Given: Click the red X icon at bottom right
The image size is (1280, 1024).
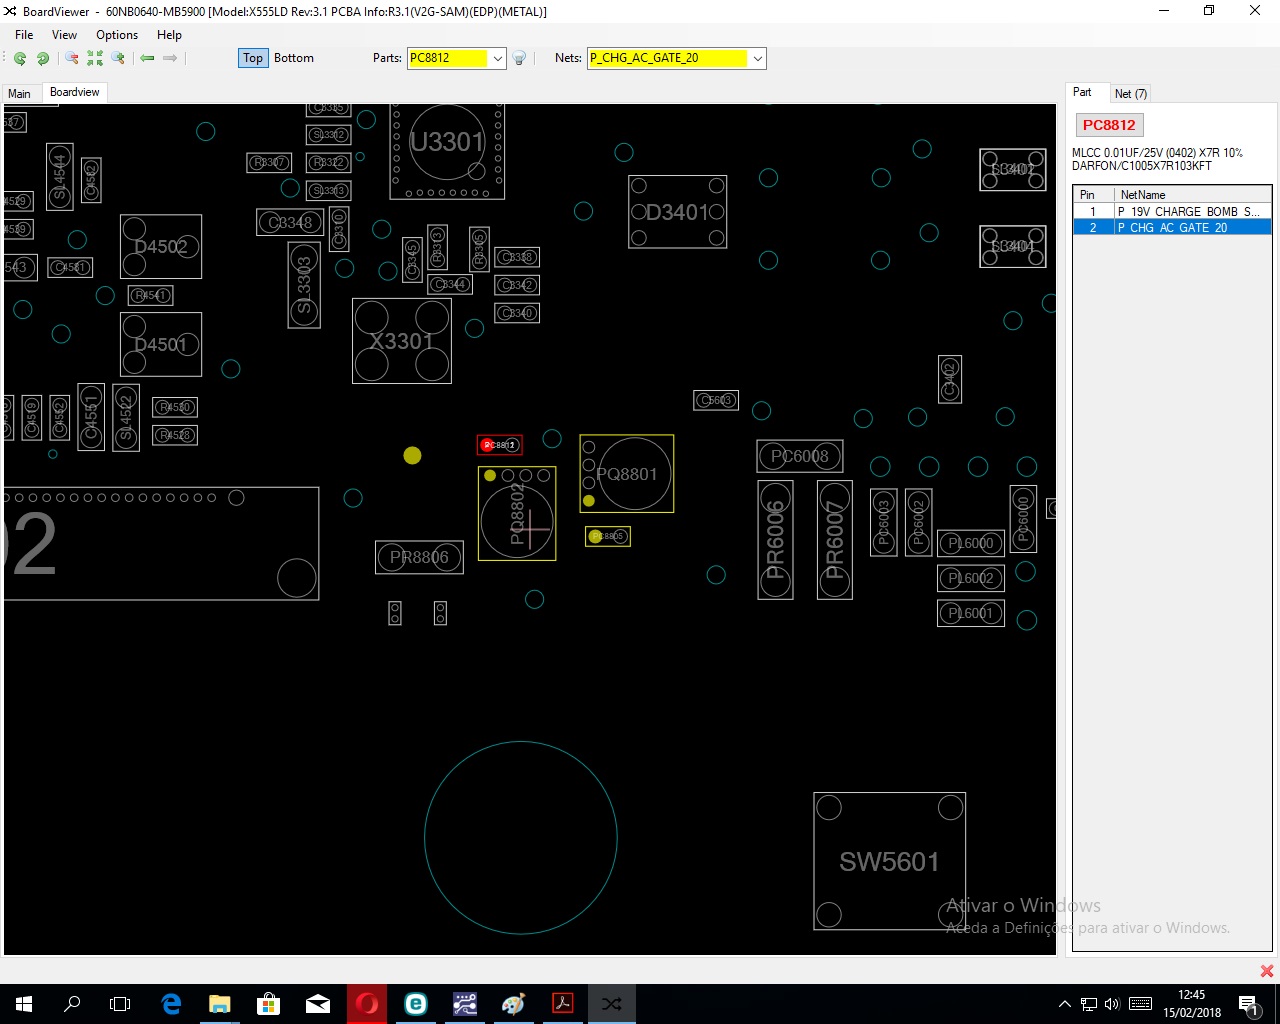Looking at the screenshot, I should (x=1266, y=971).
